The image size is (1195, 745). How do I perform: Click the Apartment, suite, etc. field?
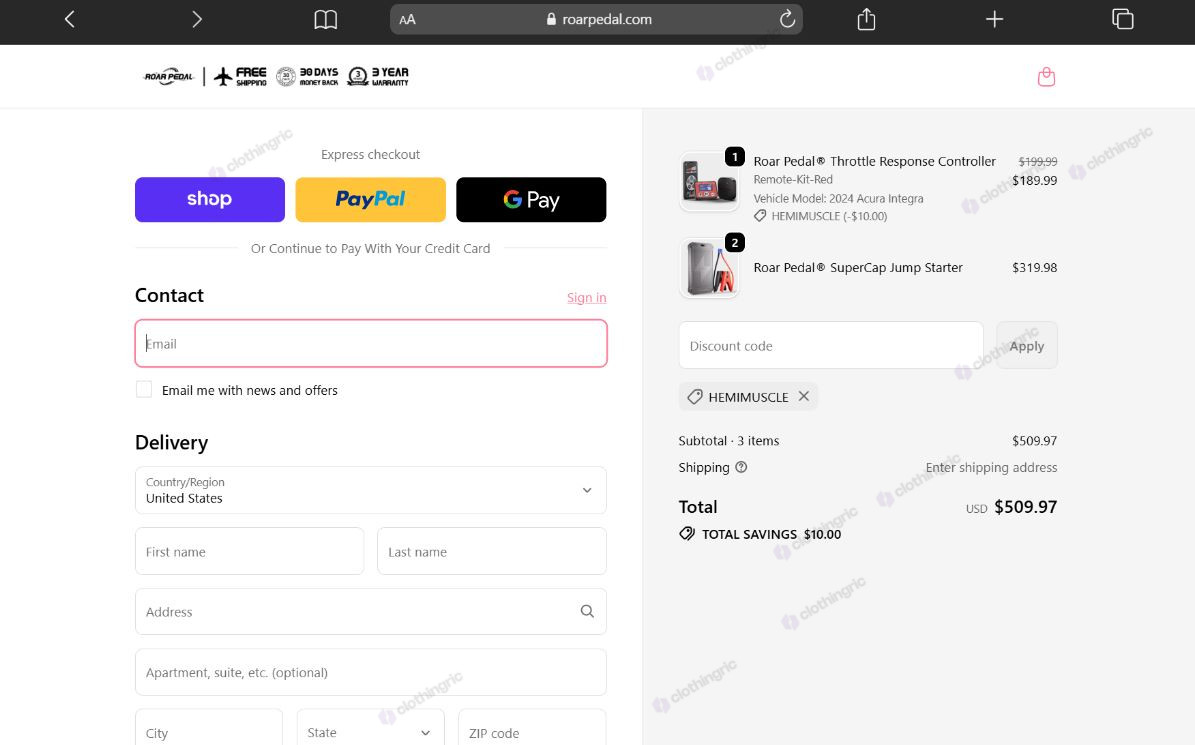point(371,673)
